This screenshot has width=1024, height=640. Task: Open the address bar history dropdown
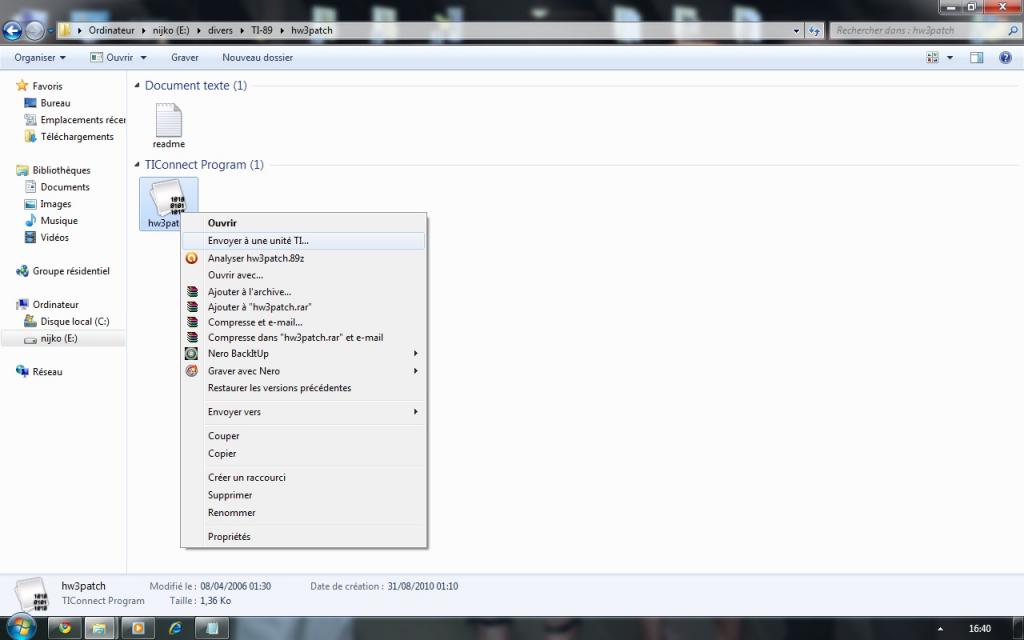coord(796,30)
